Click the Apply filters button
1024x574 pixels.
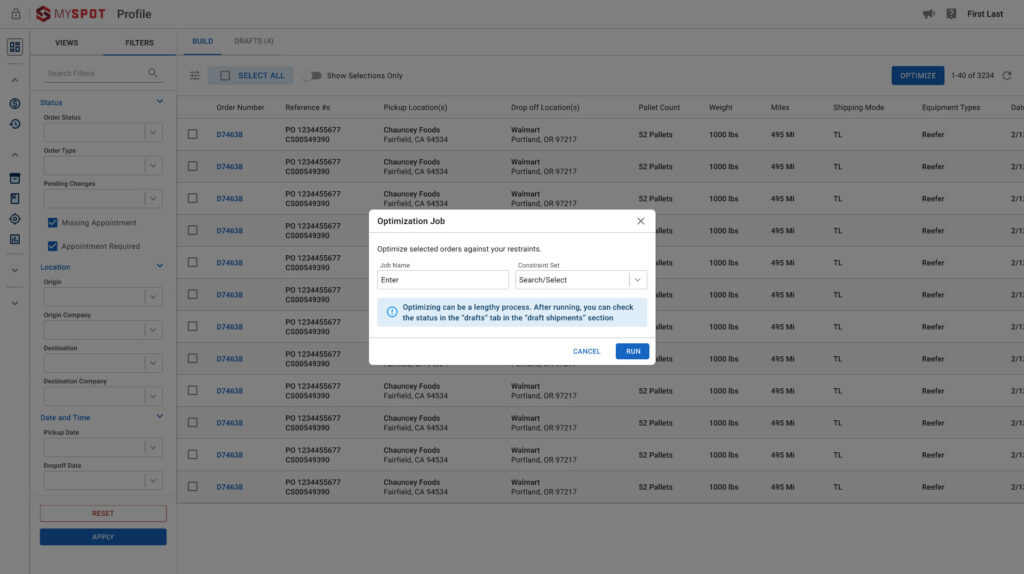point(103,537)
